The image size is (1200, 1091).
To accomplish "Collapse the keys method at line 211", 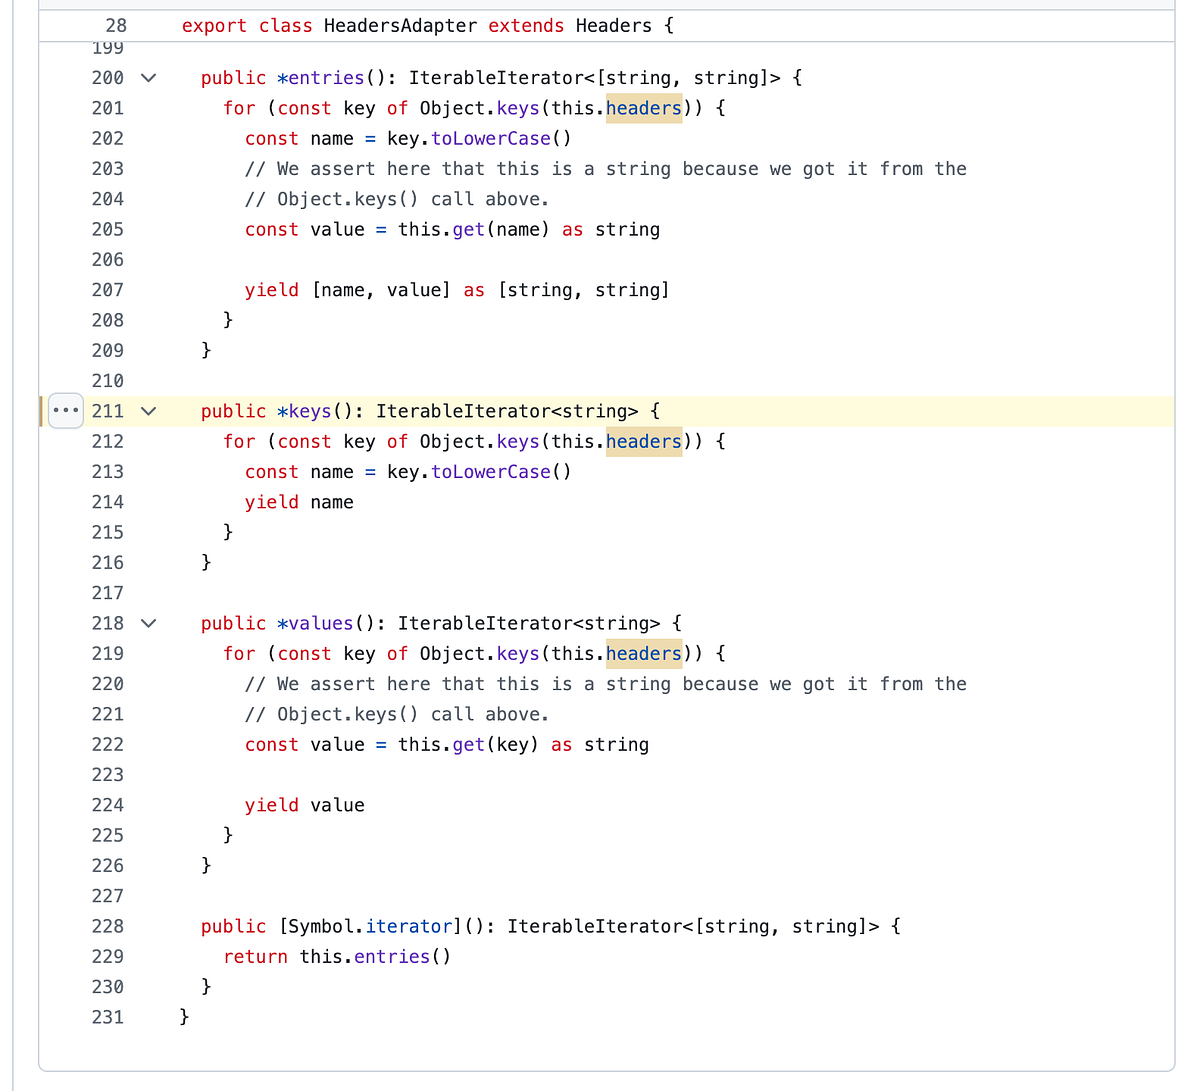I will point(148,410).
